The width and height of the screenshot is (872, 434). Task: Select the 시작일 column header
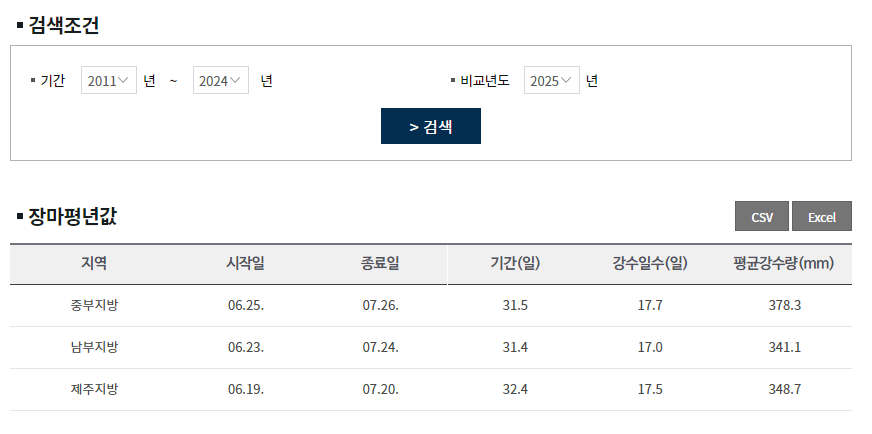(245, 263)
